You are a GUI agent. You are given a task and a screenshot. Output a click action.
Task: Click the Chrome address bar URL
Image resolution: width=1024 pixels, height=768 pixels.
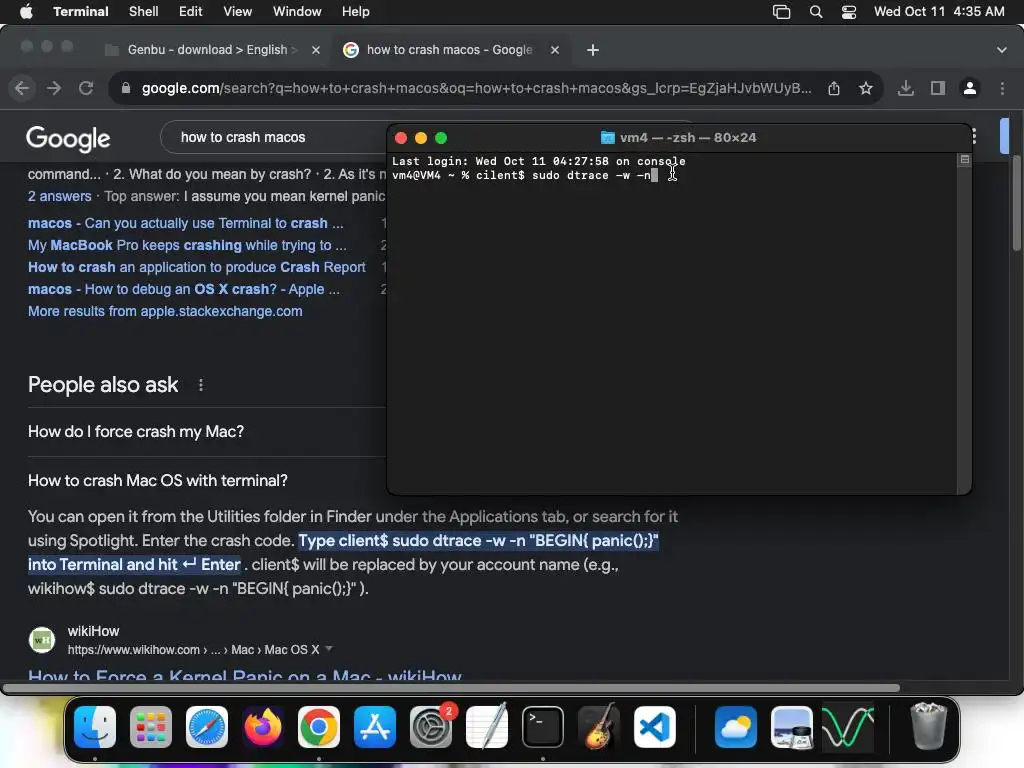[477, 88]
